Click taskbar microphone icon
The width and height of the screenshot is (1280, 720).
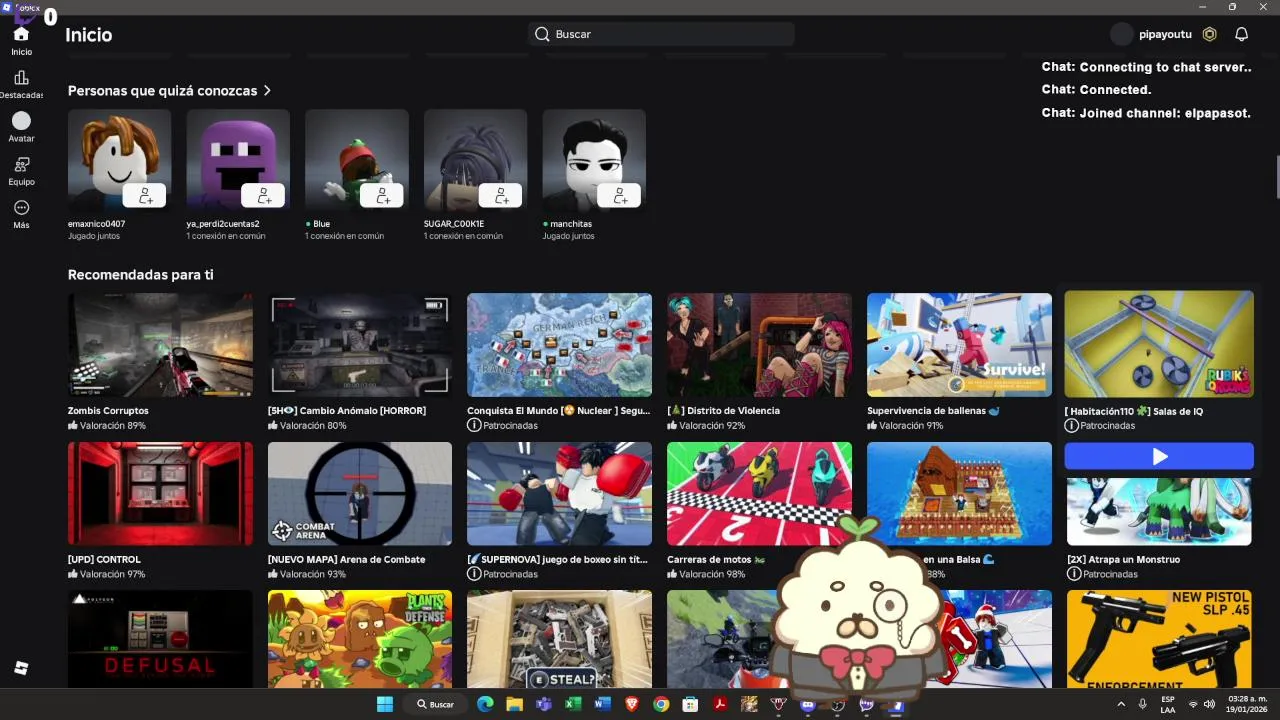[1142, 704]
